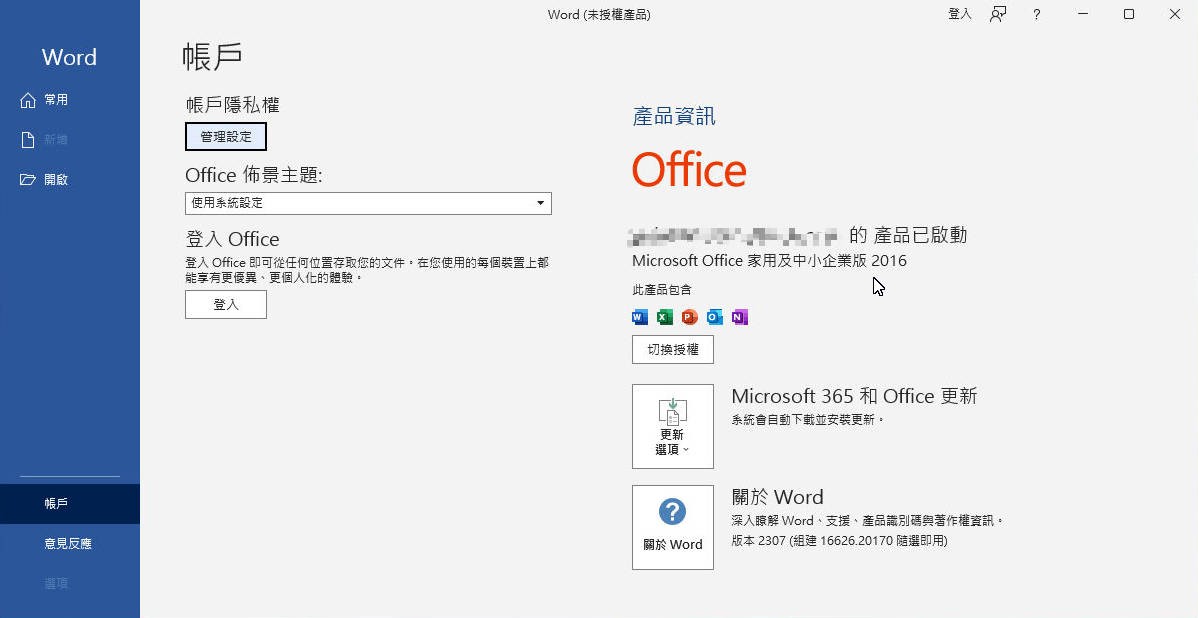Screen dimensions: 1198x618
Task: Click the PowerPoint app icon under 此產品包含
Action: (x=690, y=317)
